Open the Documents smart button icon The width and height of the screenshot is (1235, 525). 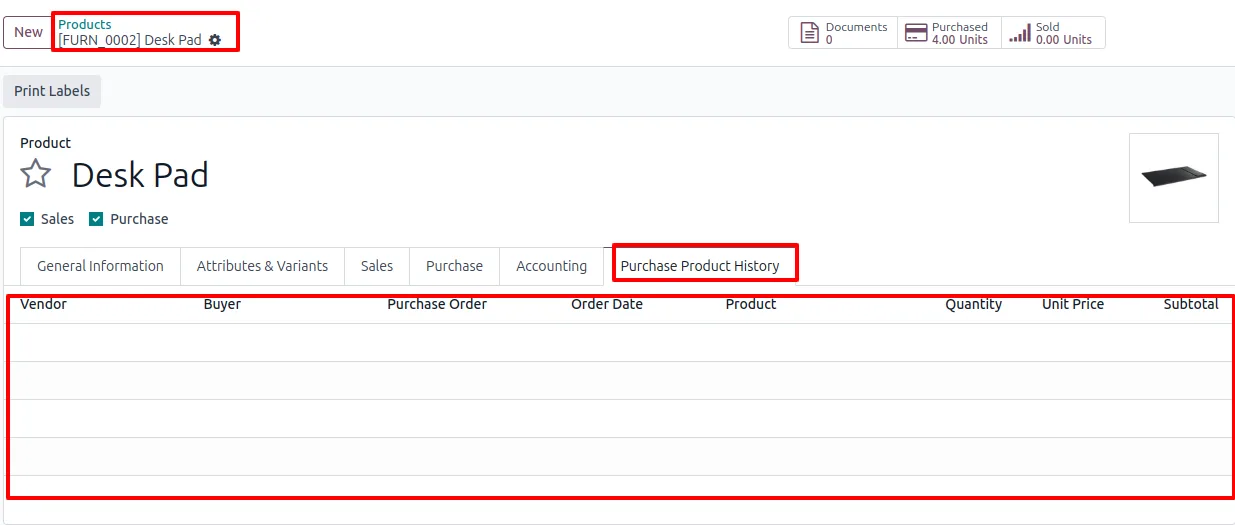click(x=810, y=33)
